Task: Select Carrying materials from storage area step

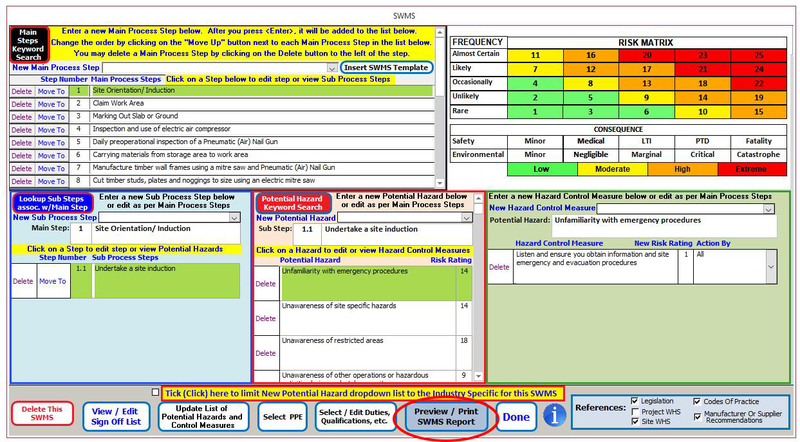Action: pyautogui.click(x=262, y=155)
